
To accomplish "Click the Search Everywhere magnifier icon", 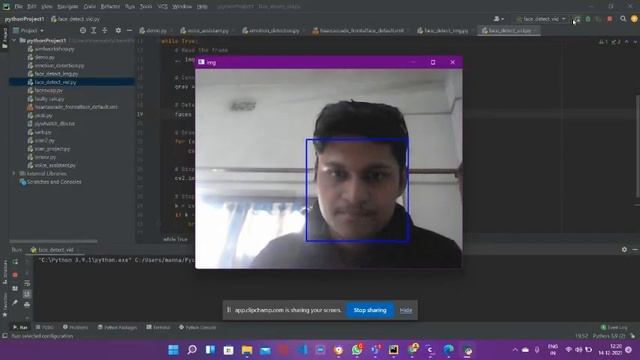I will [x=623, y=19].
